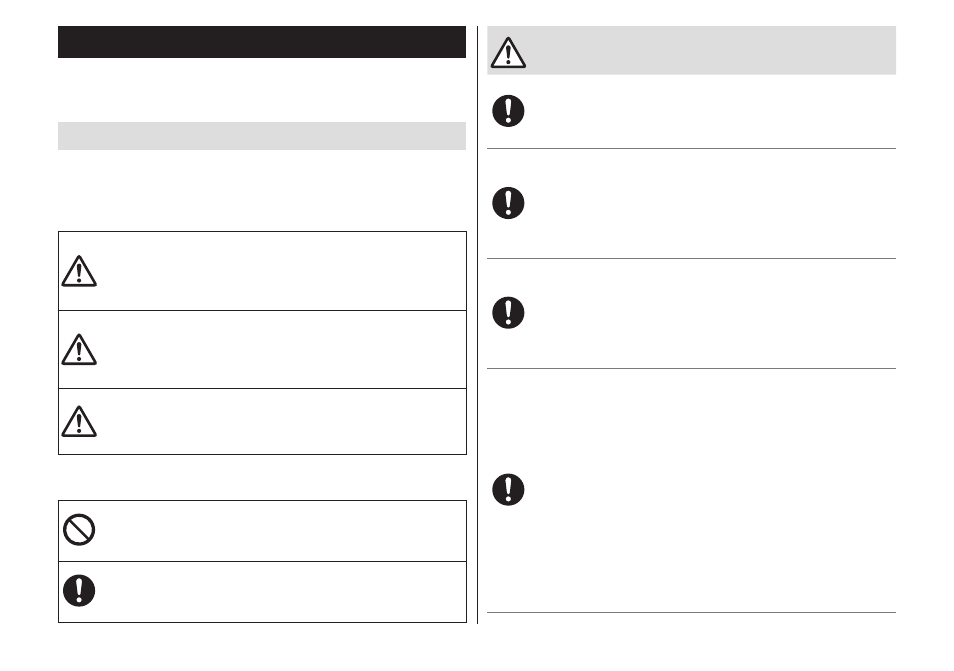Select the warning triangle in the second table row

pyautogui.click(x=79, y=349)
